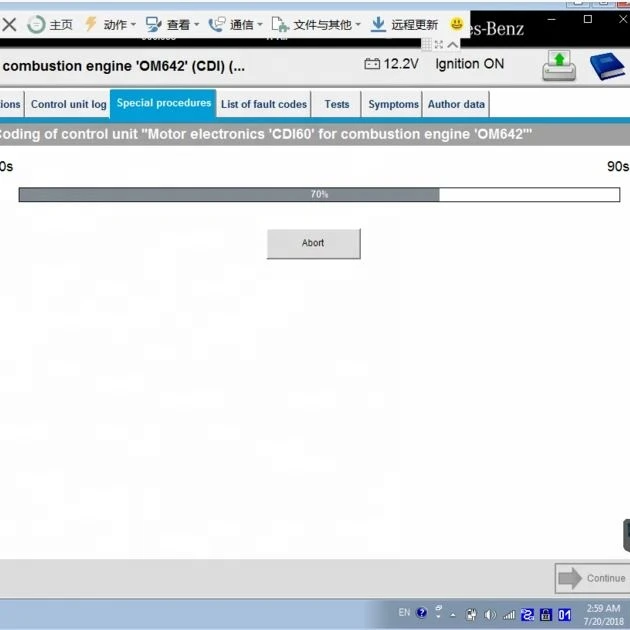
Task: Click the grid icon below the remote toolbar
Action: coord(426,44)
